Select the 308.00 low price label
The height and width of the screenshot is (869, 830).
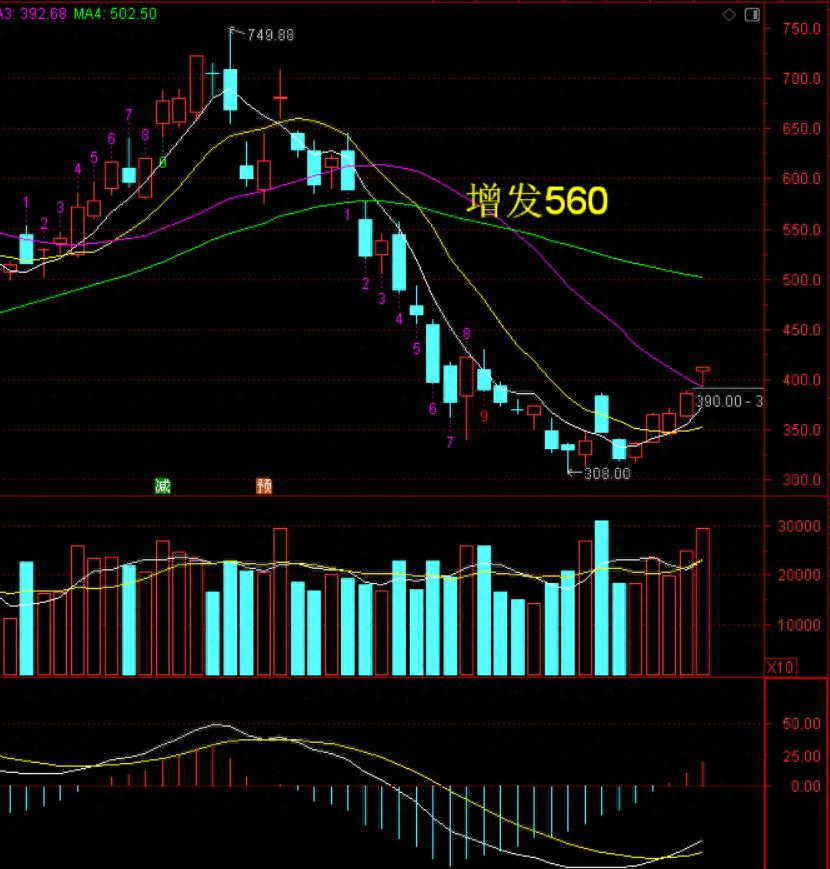607,473
